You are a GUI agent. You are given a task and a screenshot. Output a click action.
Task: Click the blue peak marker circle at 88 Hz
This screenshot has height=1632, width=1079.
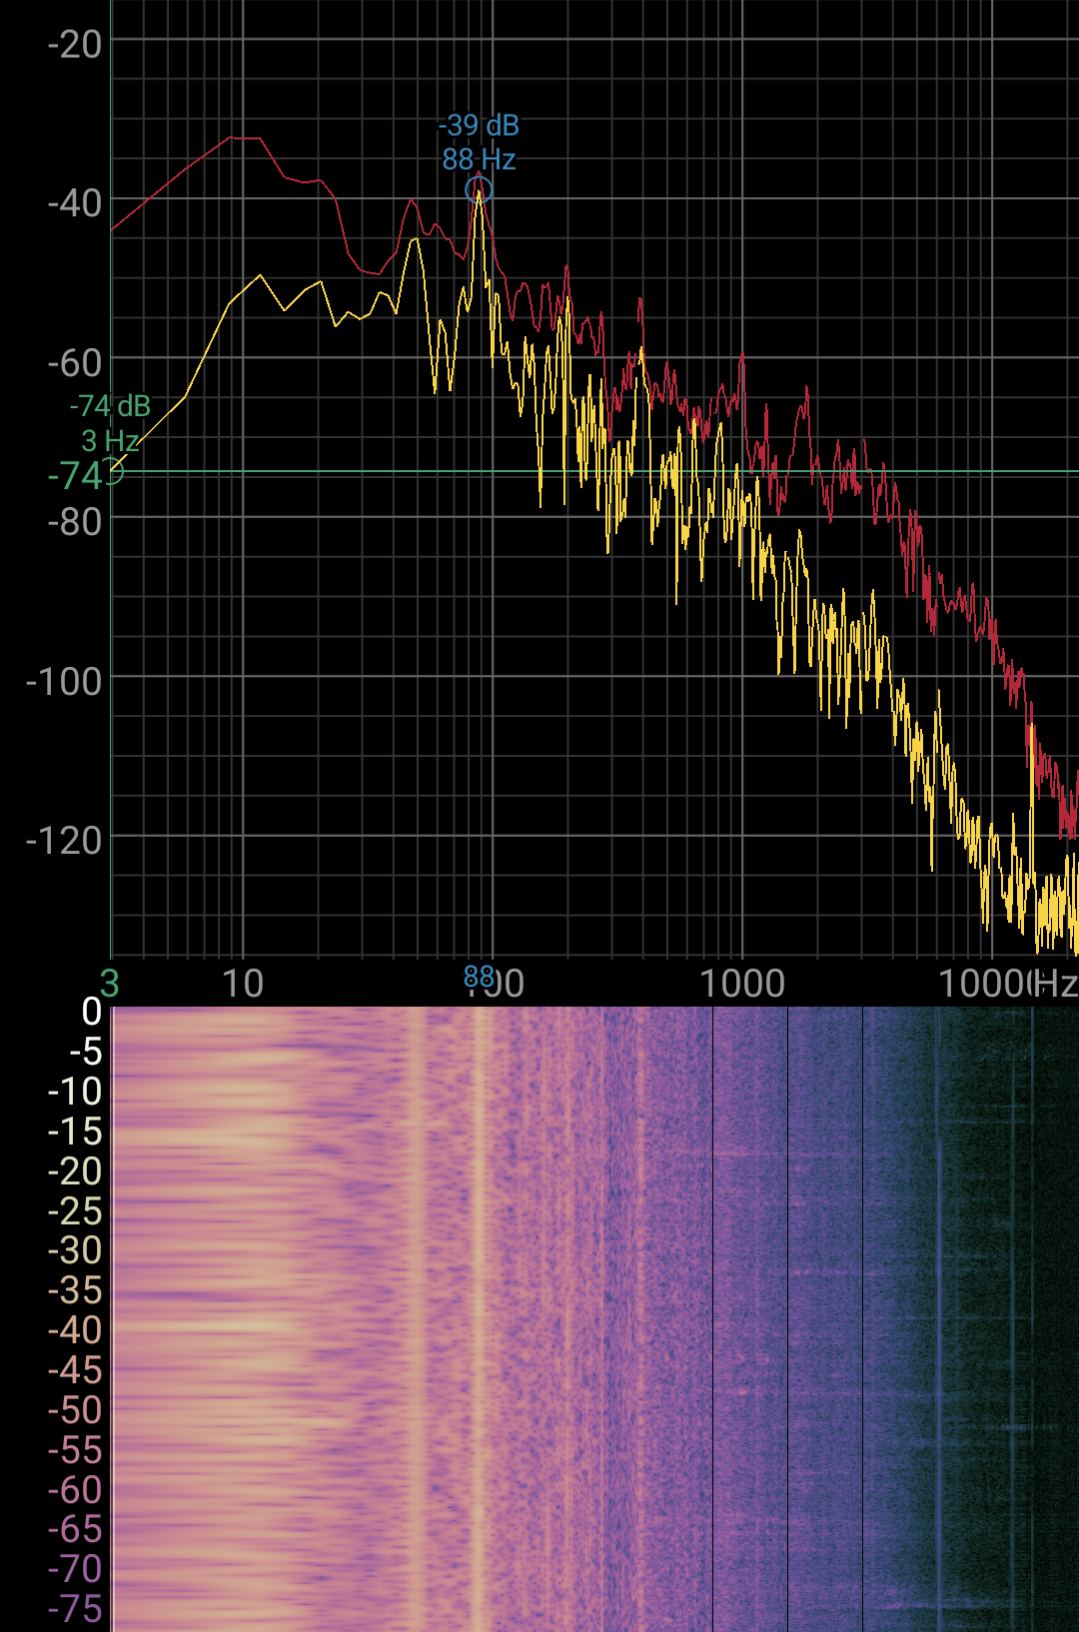click(x=479, y=189)
